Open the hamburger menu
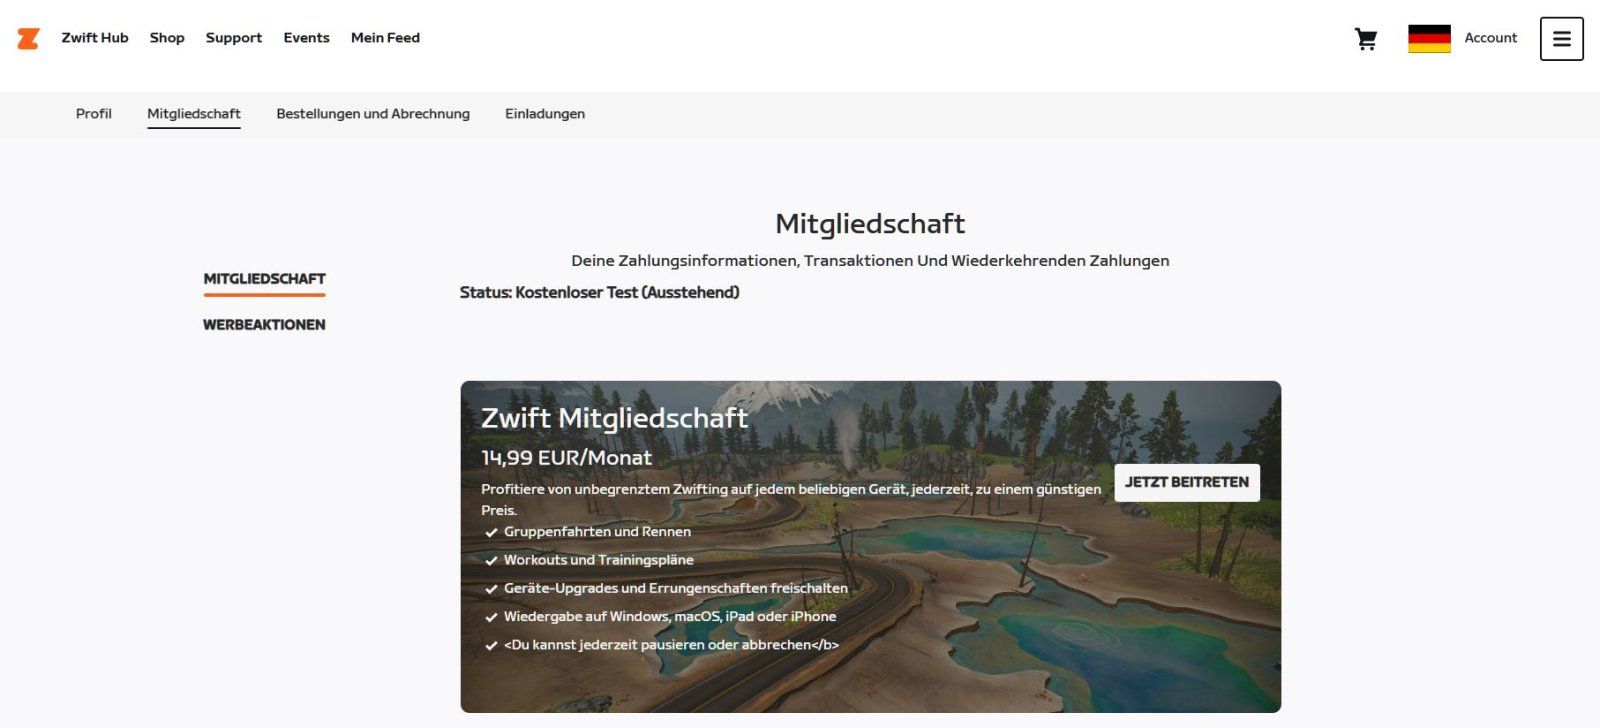This screenshot has width=1600, height=728. point(1561,39)
